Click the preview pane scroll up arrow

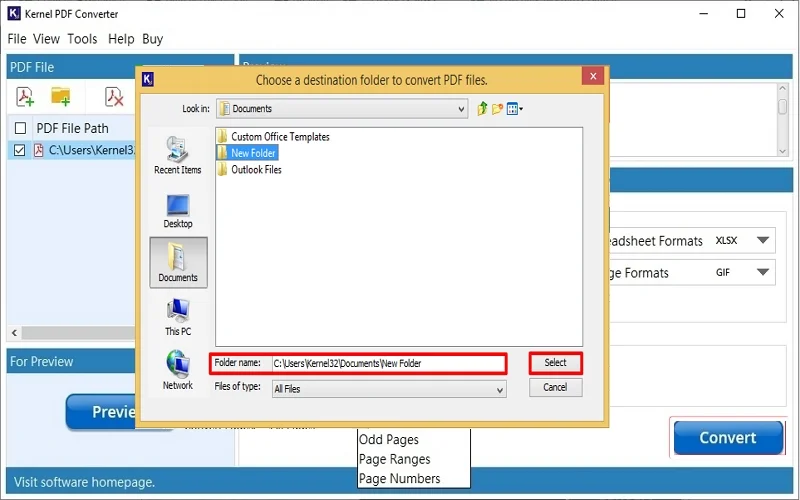pos(783,89)
